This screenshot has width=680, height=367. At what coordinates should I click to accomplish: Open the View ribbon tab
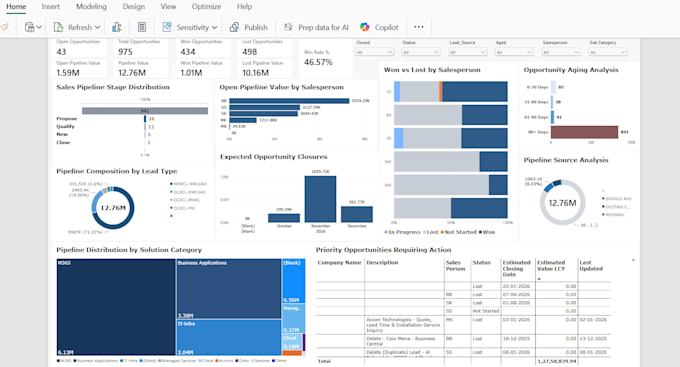(168, 7)
